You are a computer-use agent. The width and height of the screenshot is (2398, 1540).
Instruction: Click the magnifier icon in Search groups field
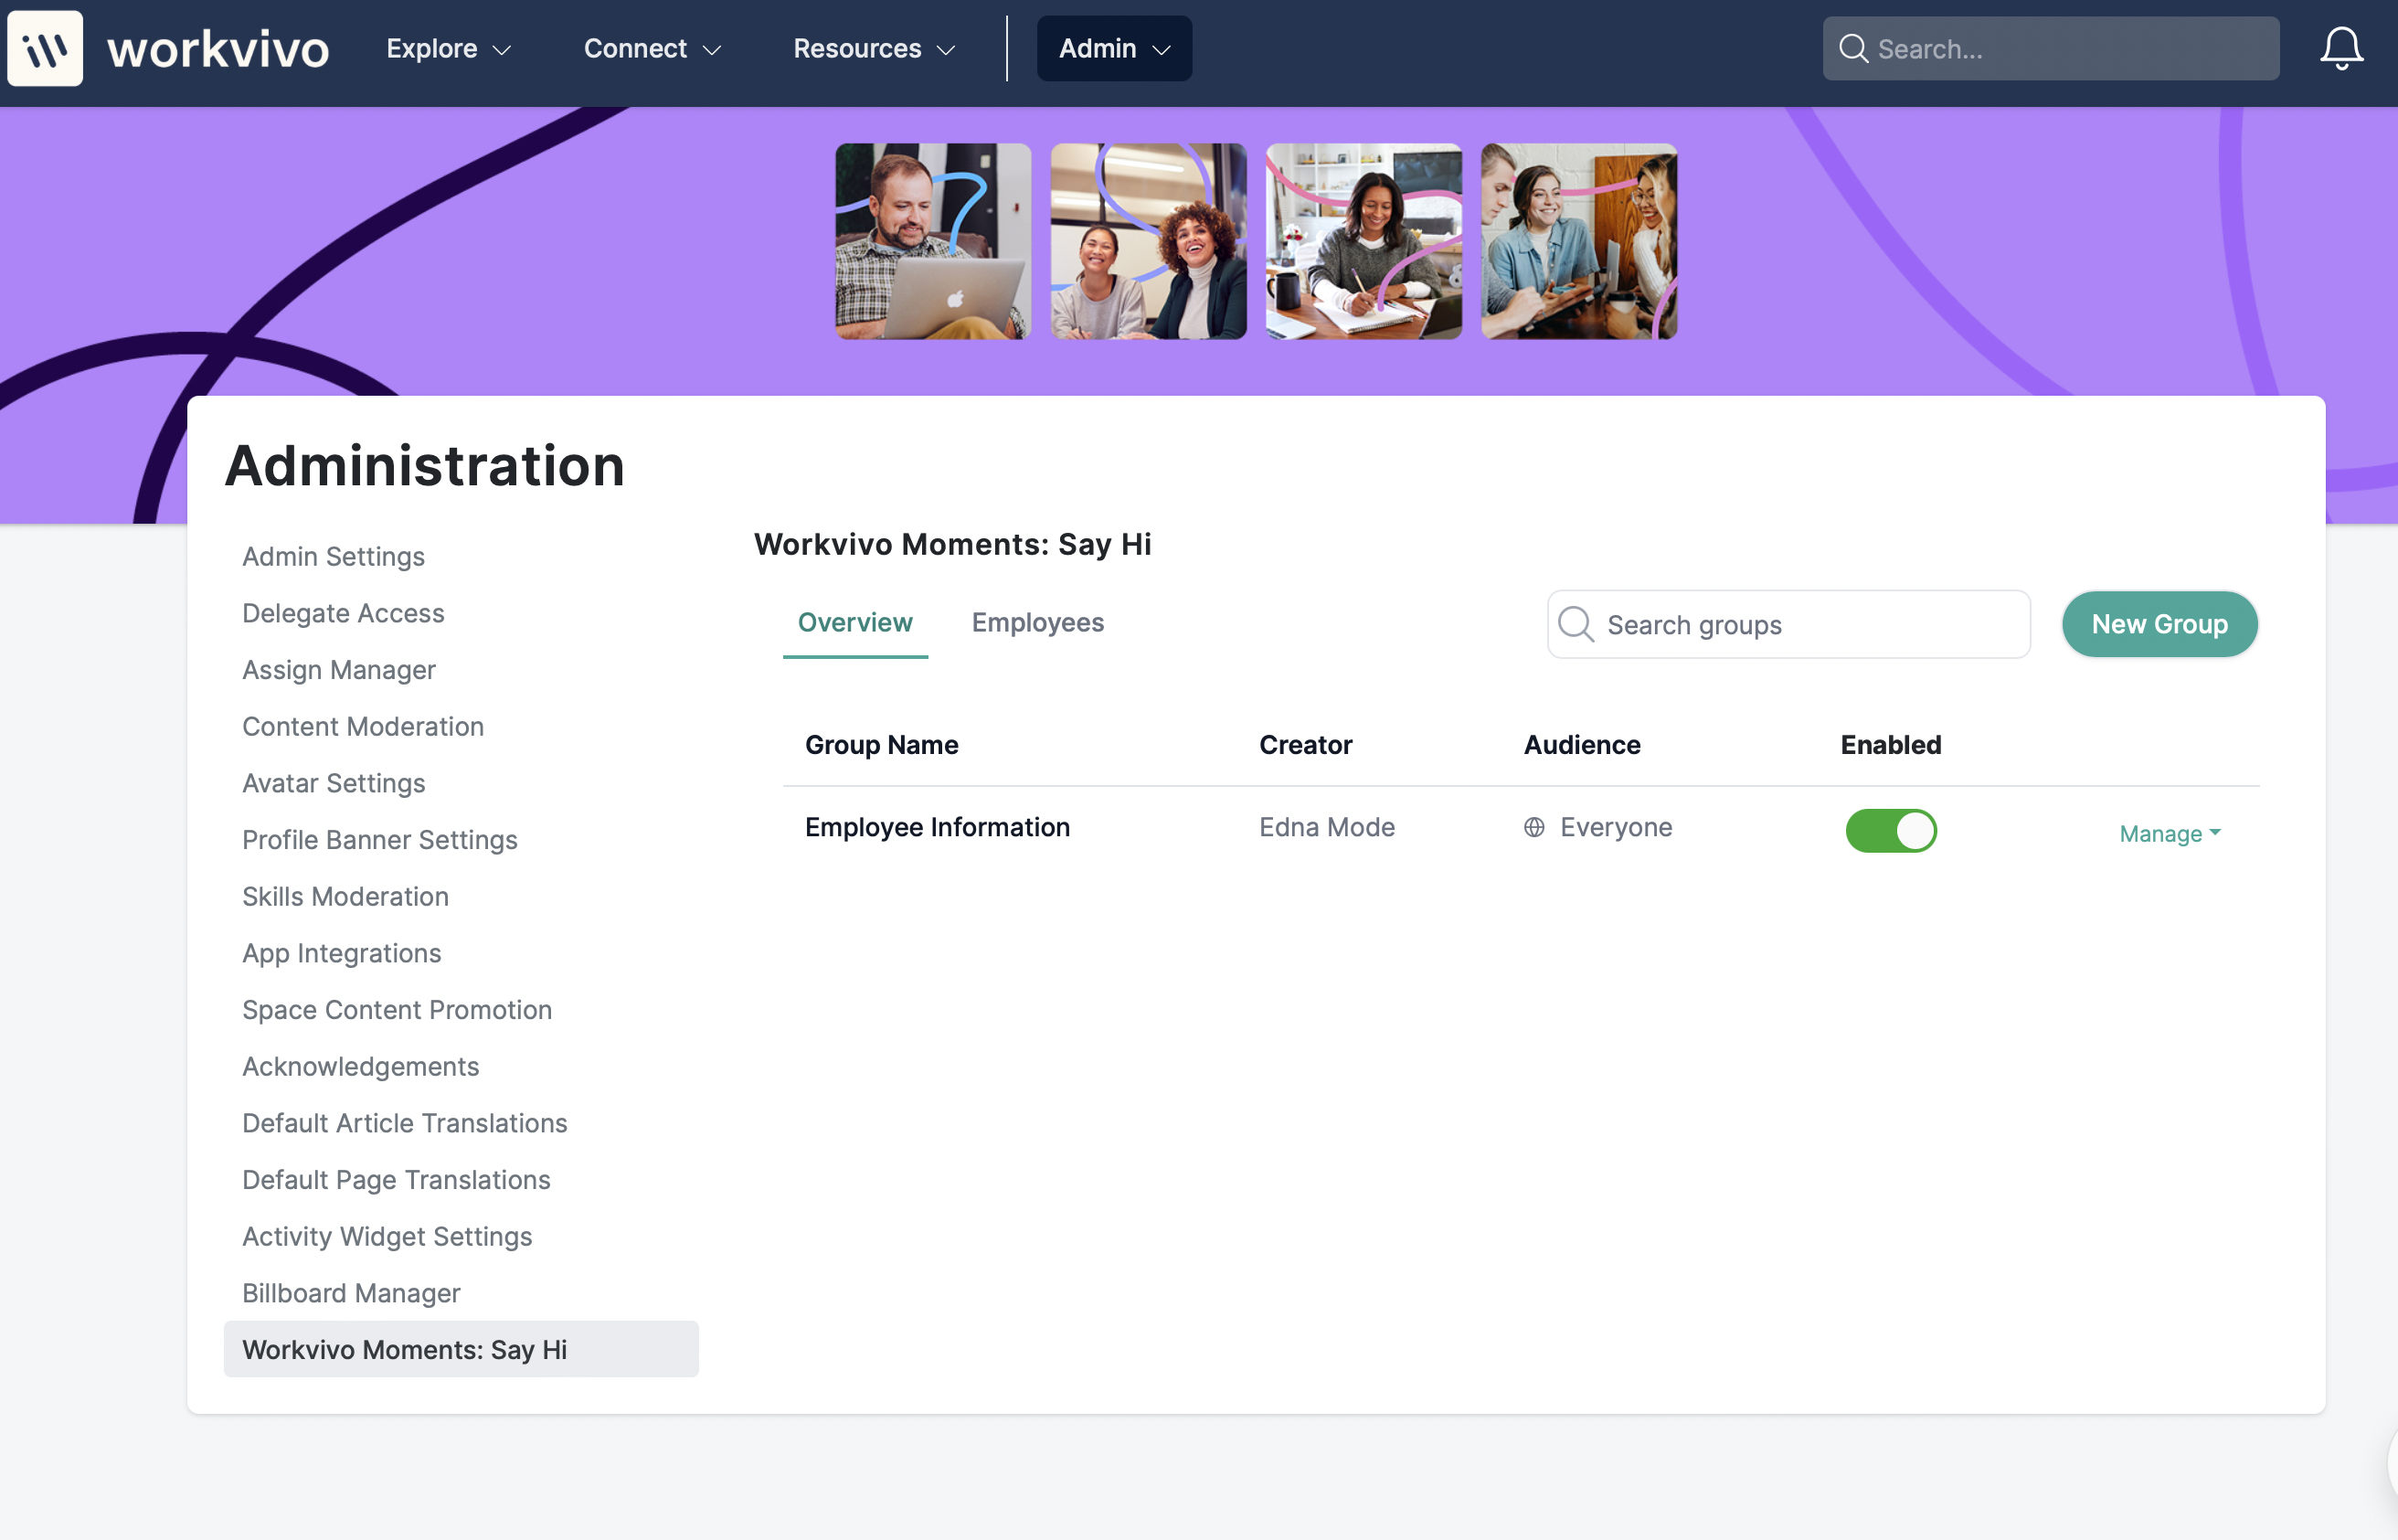tap(1576, 624)
